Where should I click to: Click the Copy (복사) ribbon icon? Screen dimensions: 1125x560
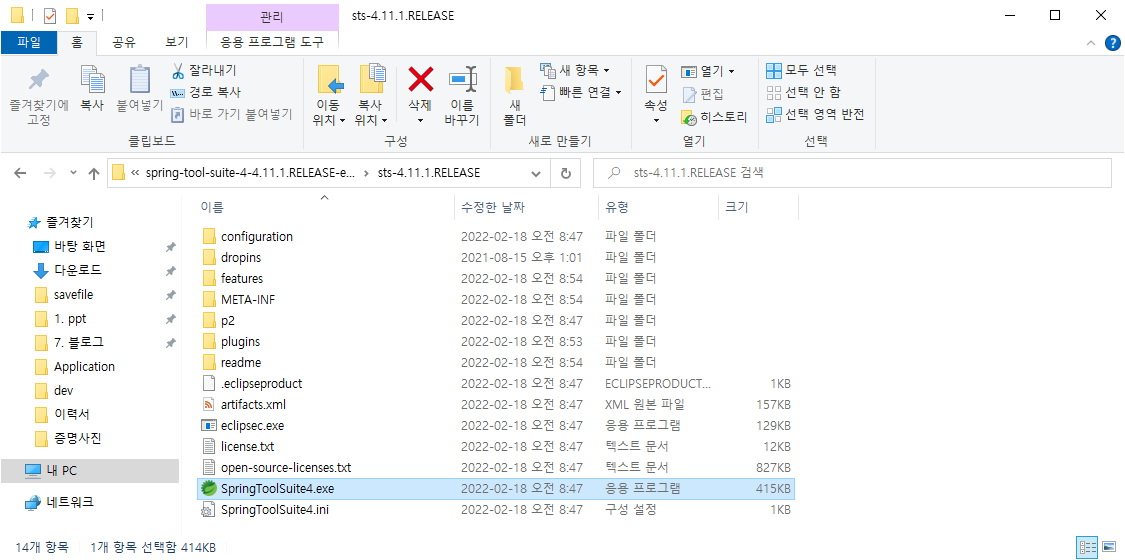click(x=93, y=79)
